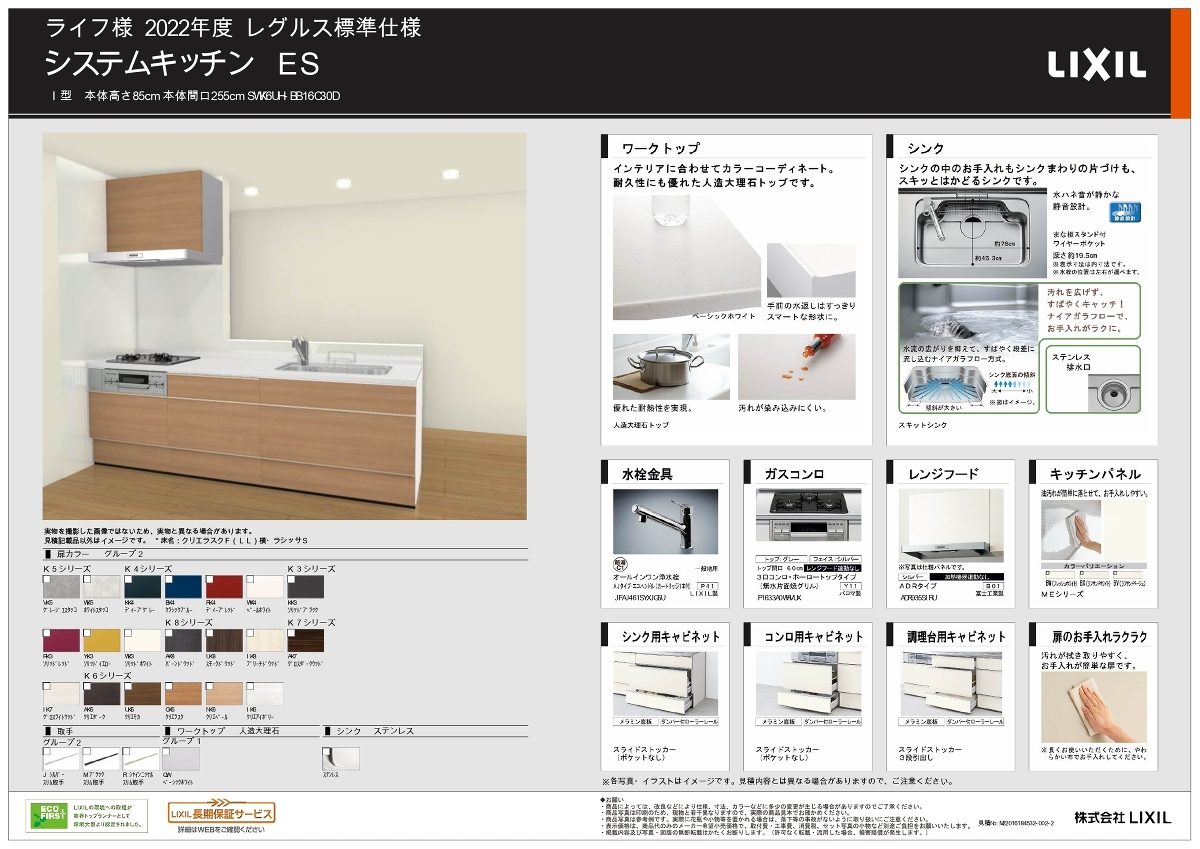The width and height of the screenshot is (1200, 849).
Task: Tick the magenta door color checkbox
Action: (47, 633)
